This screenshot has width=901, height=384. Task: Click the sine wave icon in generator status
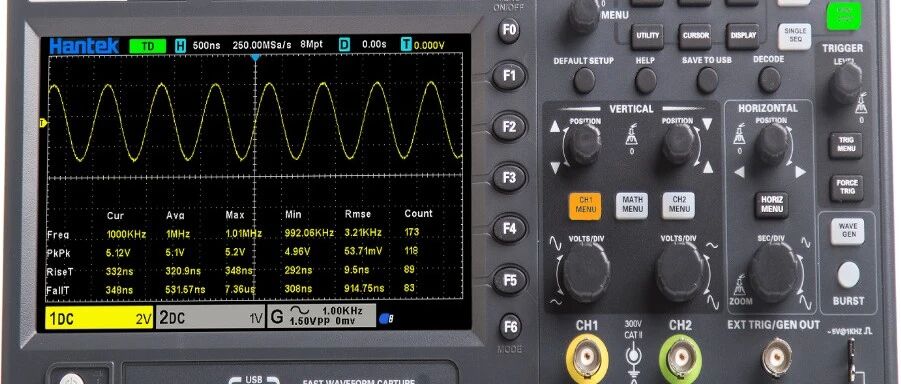pyautogui.click(x=298, y=311)
